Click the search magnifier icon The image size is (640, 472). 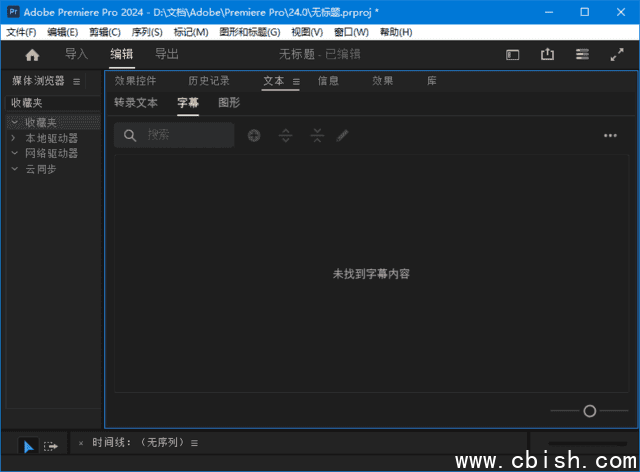point(130,136)
